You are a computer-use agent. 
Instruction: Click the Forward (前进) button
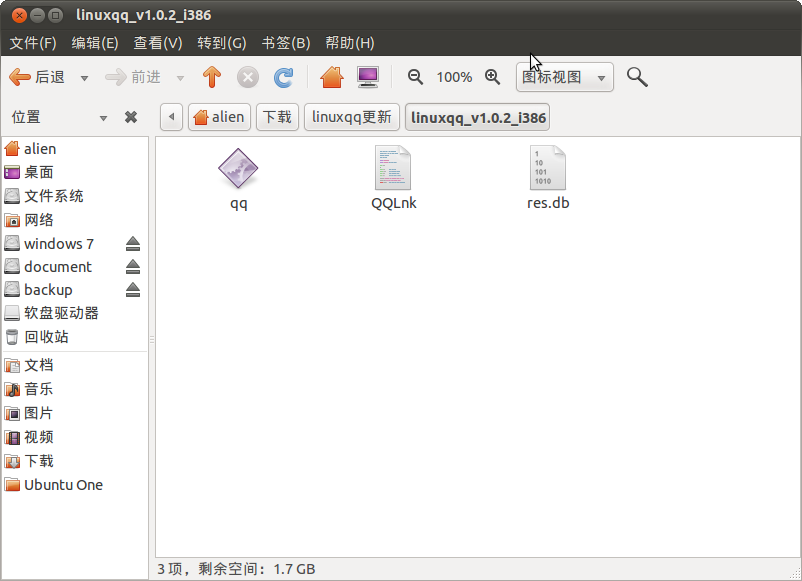click(133, 77)
